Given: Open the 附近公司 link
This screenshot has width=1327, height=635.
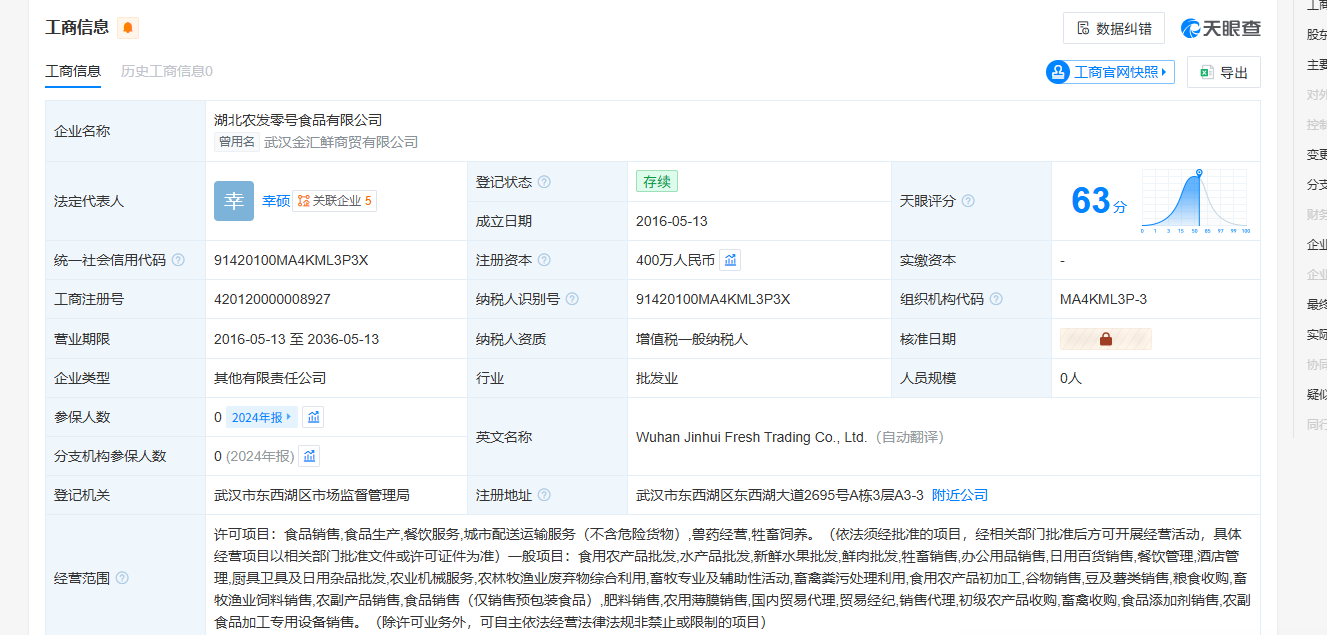Looking at the screenshot, I should [x=959, y=495].
